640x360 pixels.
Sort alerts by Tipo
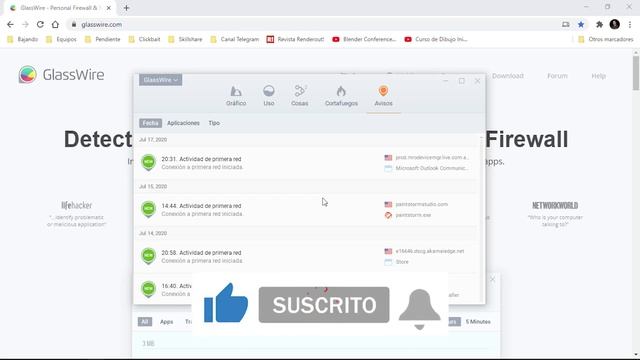(x=214, y=123)
